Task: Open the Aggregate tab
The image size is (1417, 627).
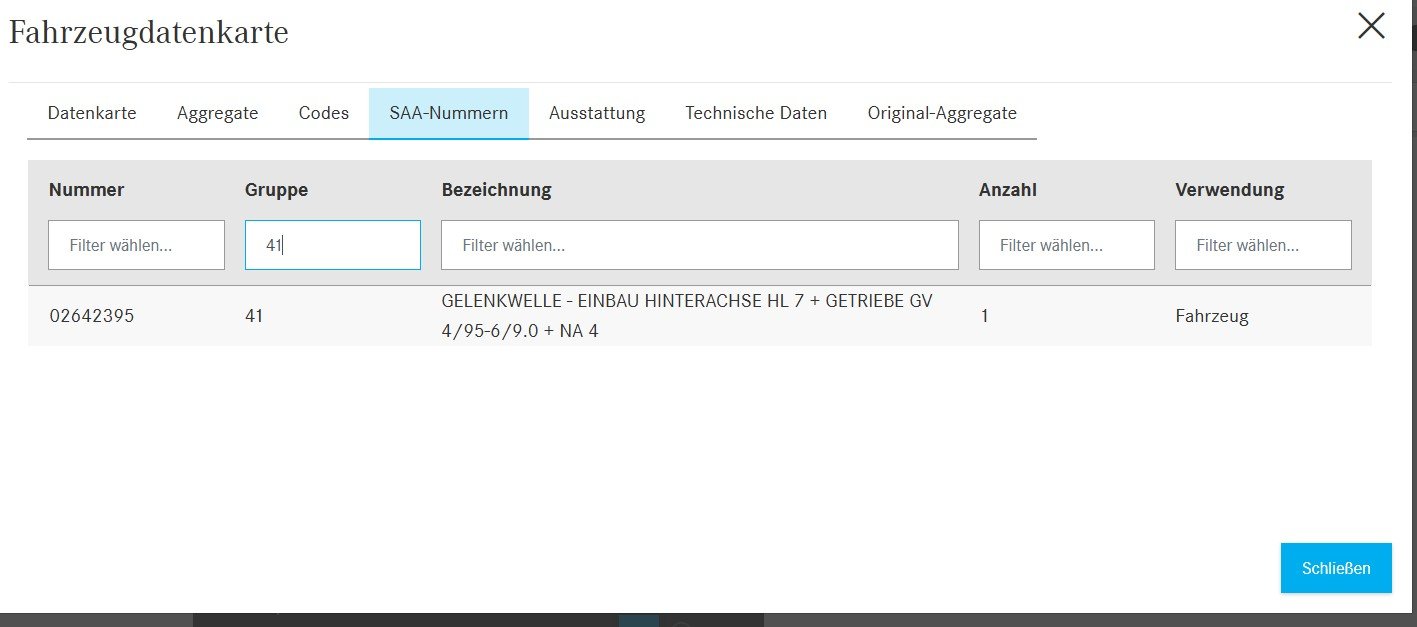Action: click(x=217, y=113)
